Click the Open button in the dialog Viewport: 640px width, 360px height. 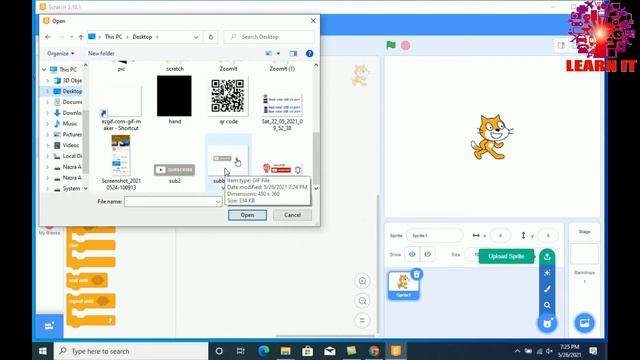click(x=247, y=215)
